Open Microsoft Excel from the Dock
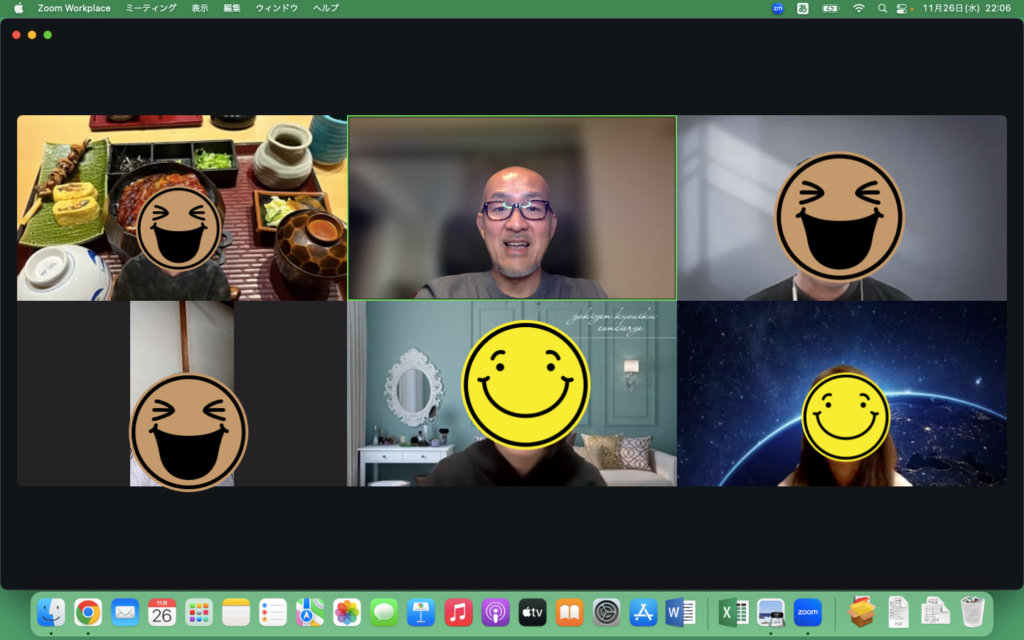Viewport: 1024px width, 640px height. 733,612
